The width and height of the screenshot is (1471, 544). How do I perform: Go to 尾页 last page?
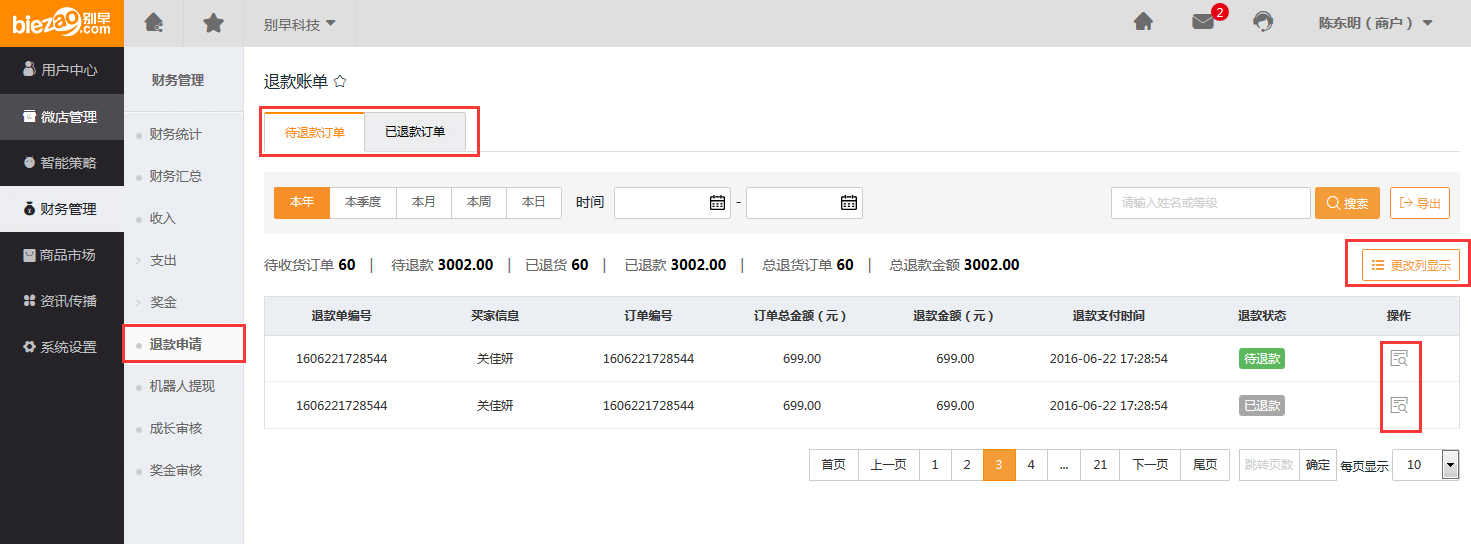point(1205,465)
